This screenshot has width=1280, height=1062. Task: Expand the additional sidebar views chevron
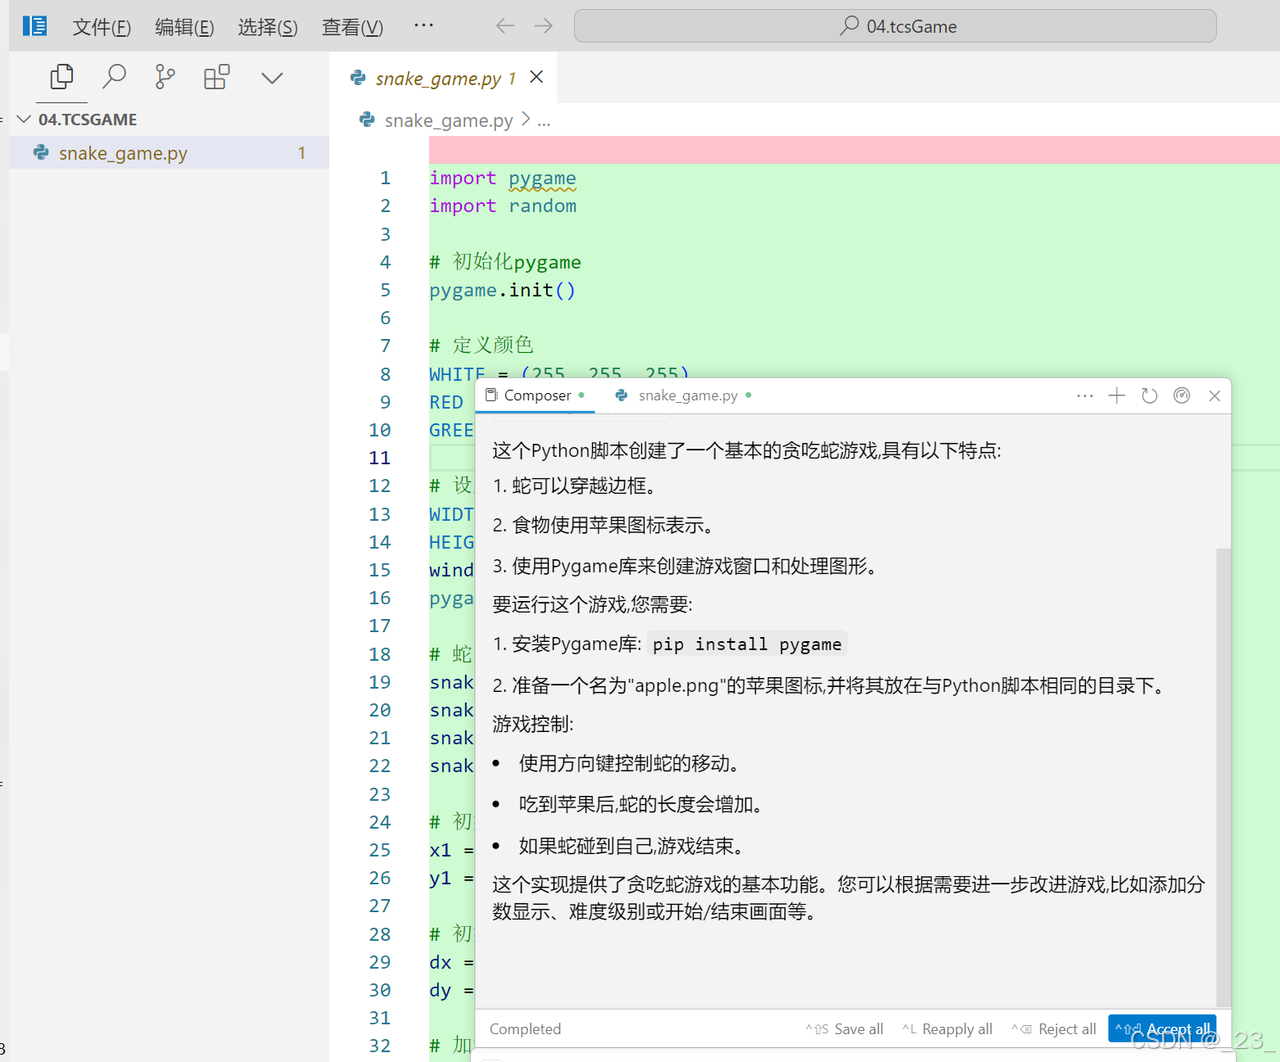[x=272, y=78]
